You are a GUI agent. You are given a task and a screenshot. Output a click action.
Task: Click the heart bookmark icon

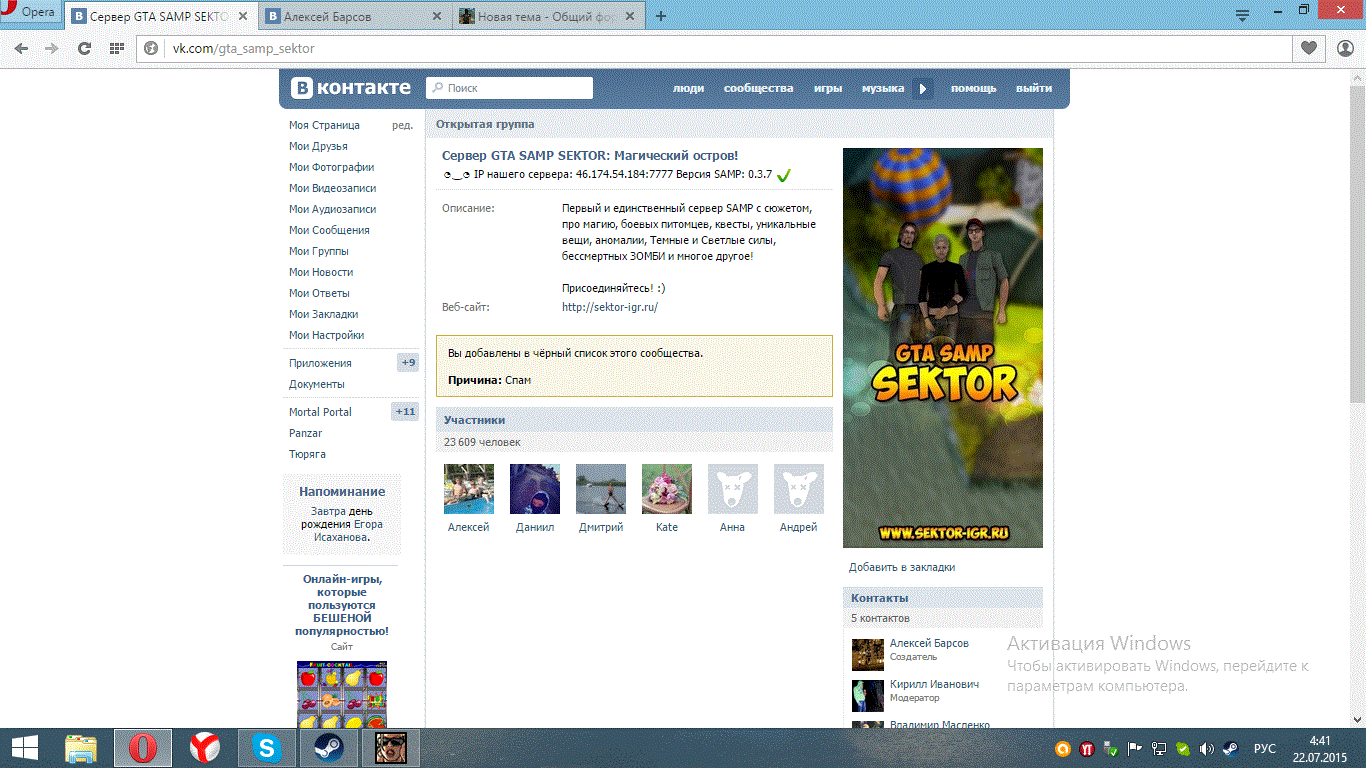[x=1309, y=48]
